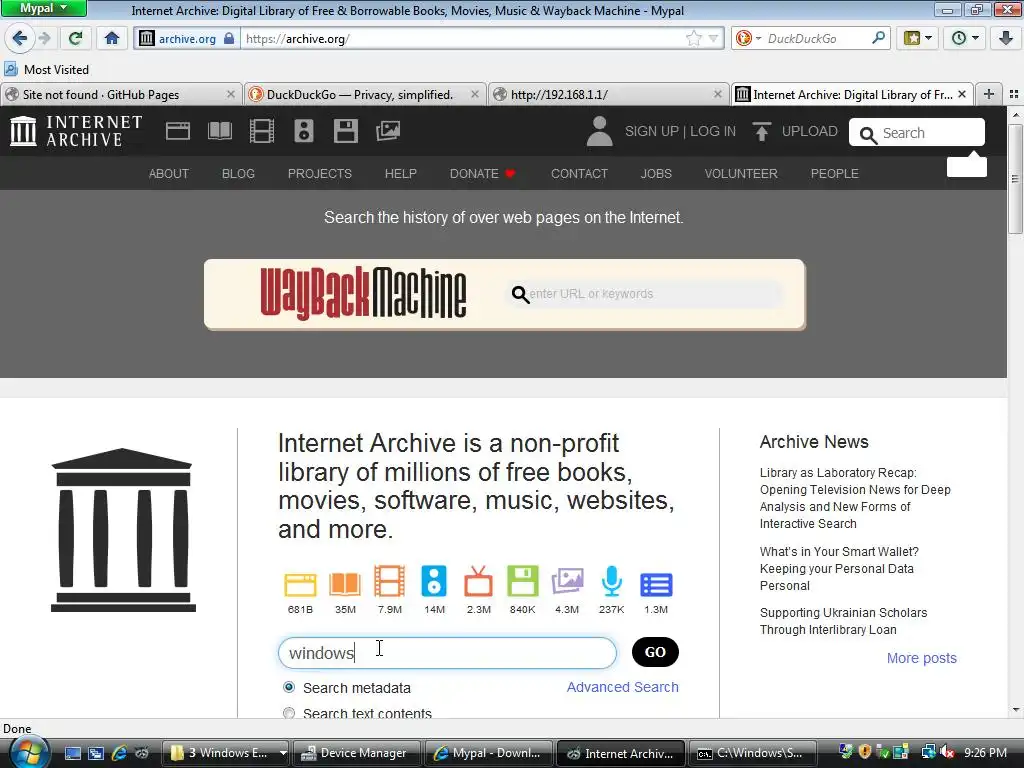Image resolution: width=1024 pixels, height=768 pixels.
Task: Click the page vertical scrollbar thumb
Action: 1015,178
